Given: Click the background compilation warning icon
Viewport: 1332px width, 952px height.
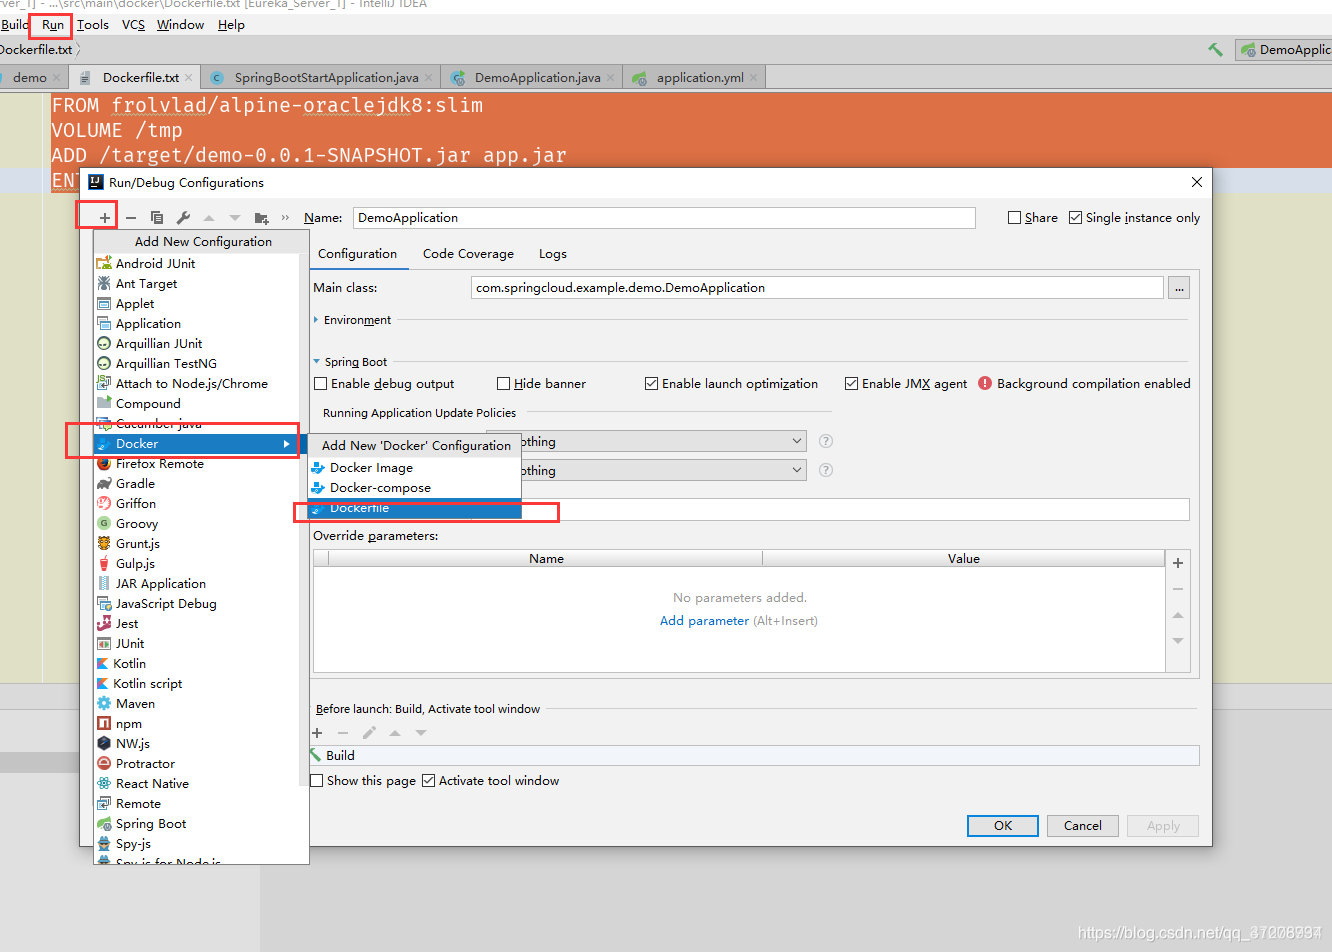Looking at the screenshot, I should (x=985, y=383).
